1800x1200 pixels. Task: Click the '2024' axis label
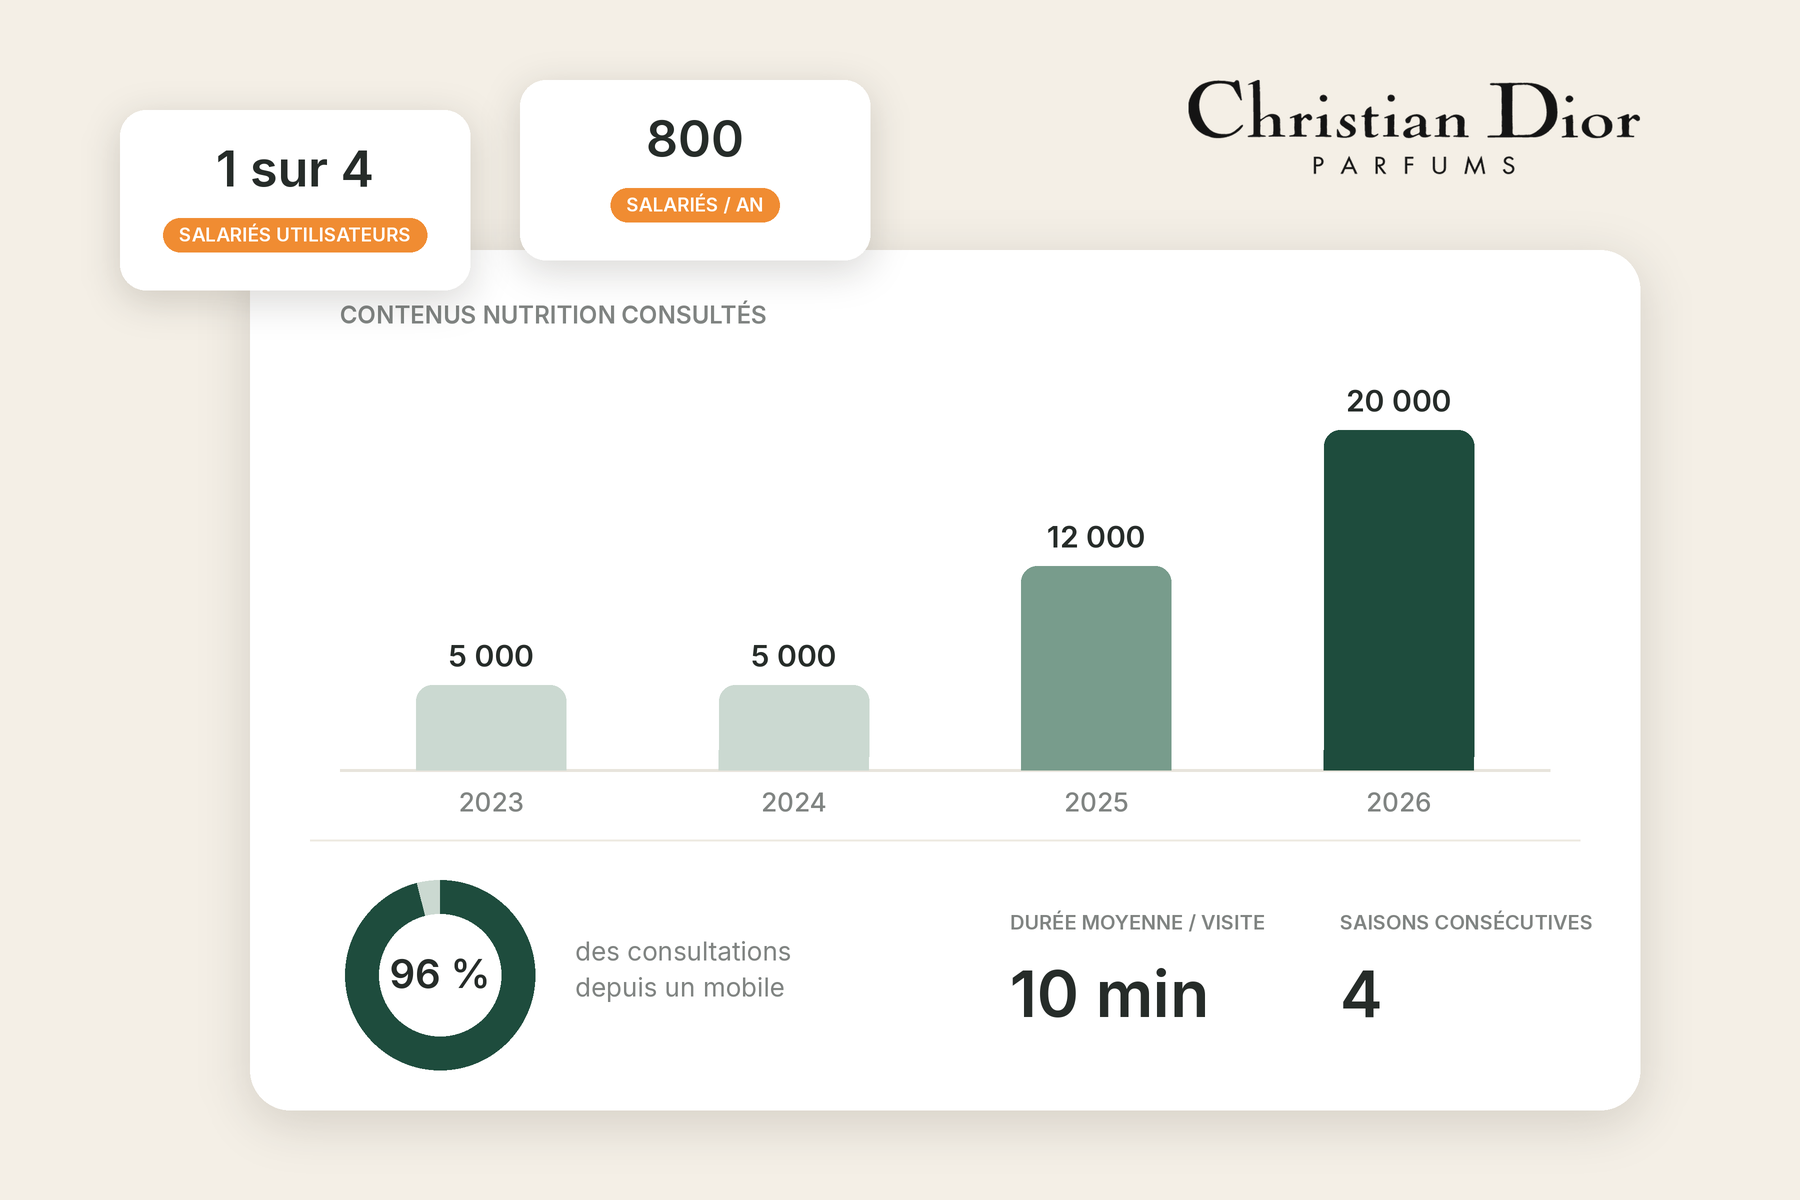794,802
